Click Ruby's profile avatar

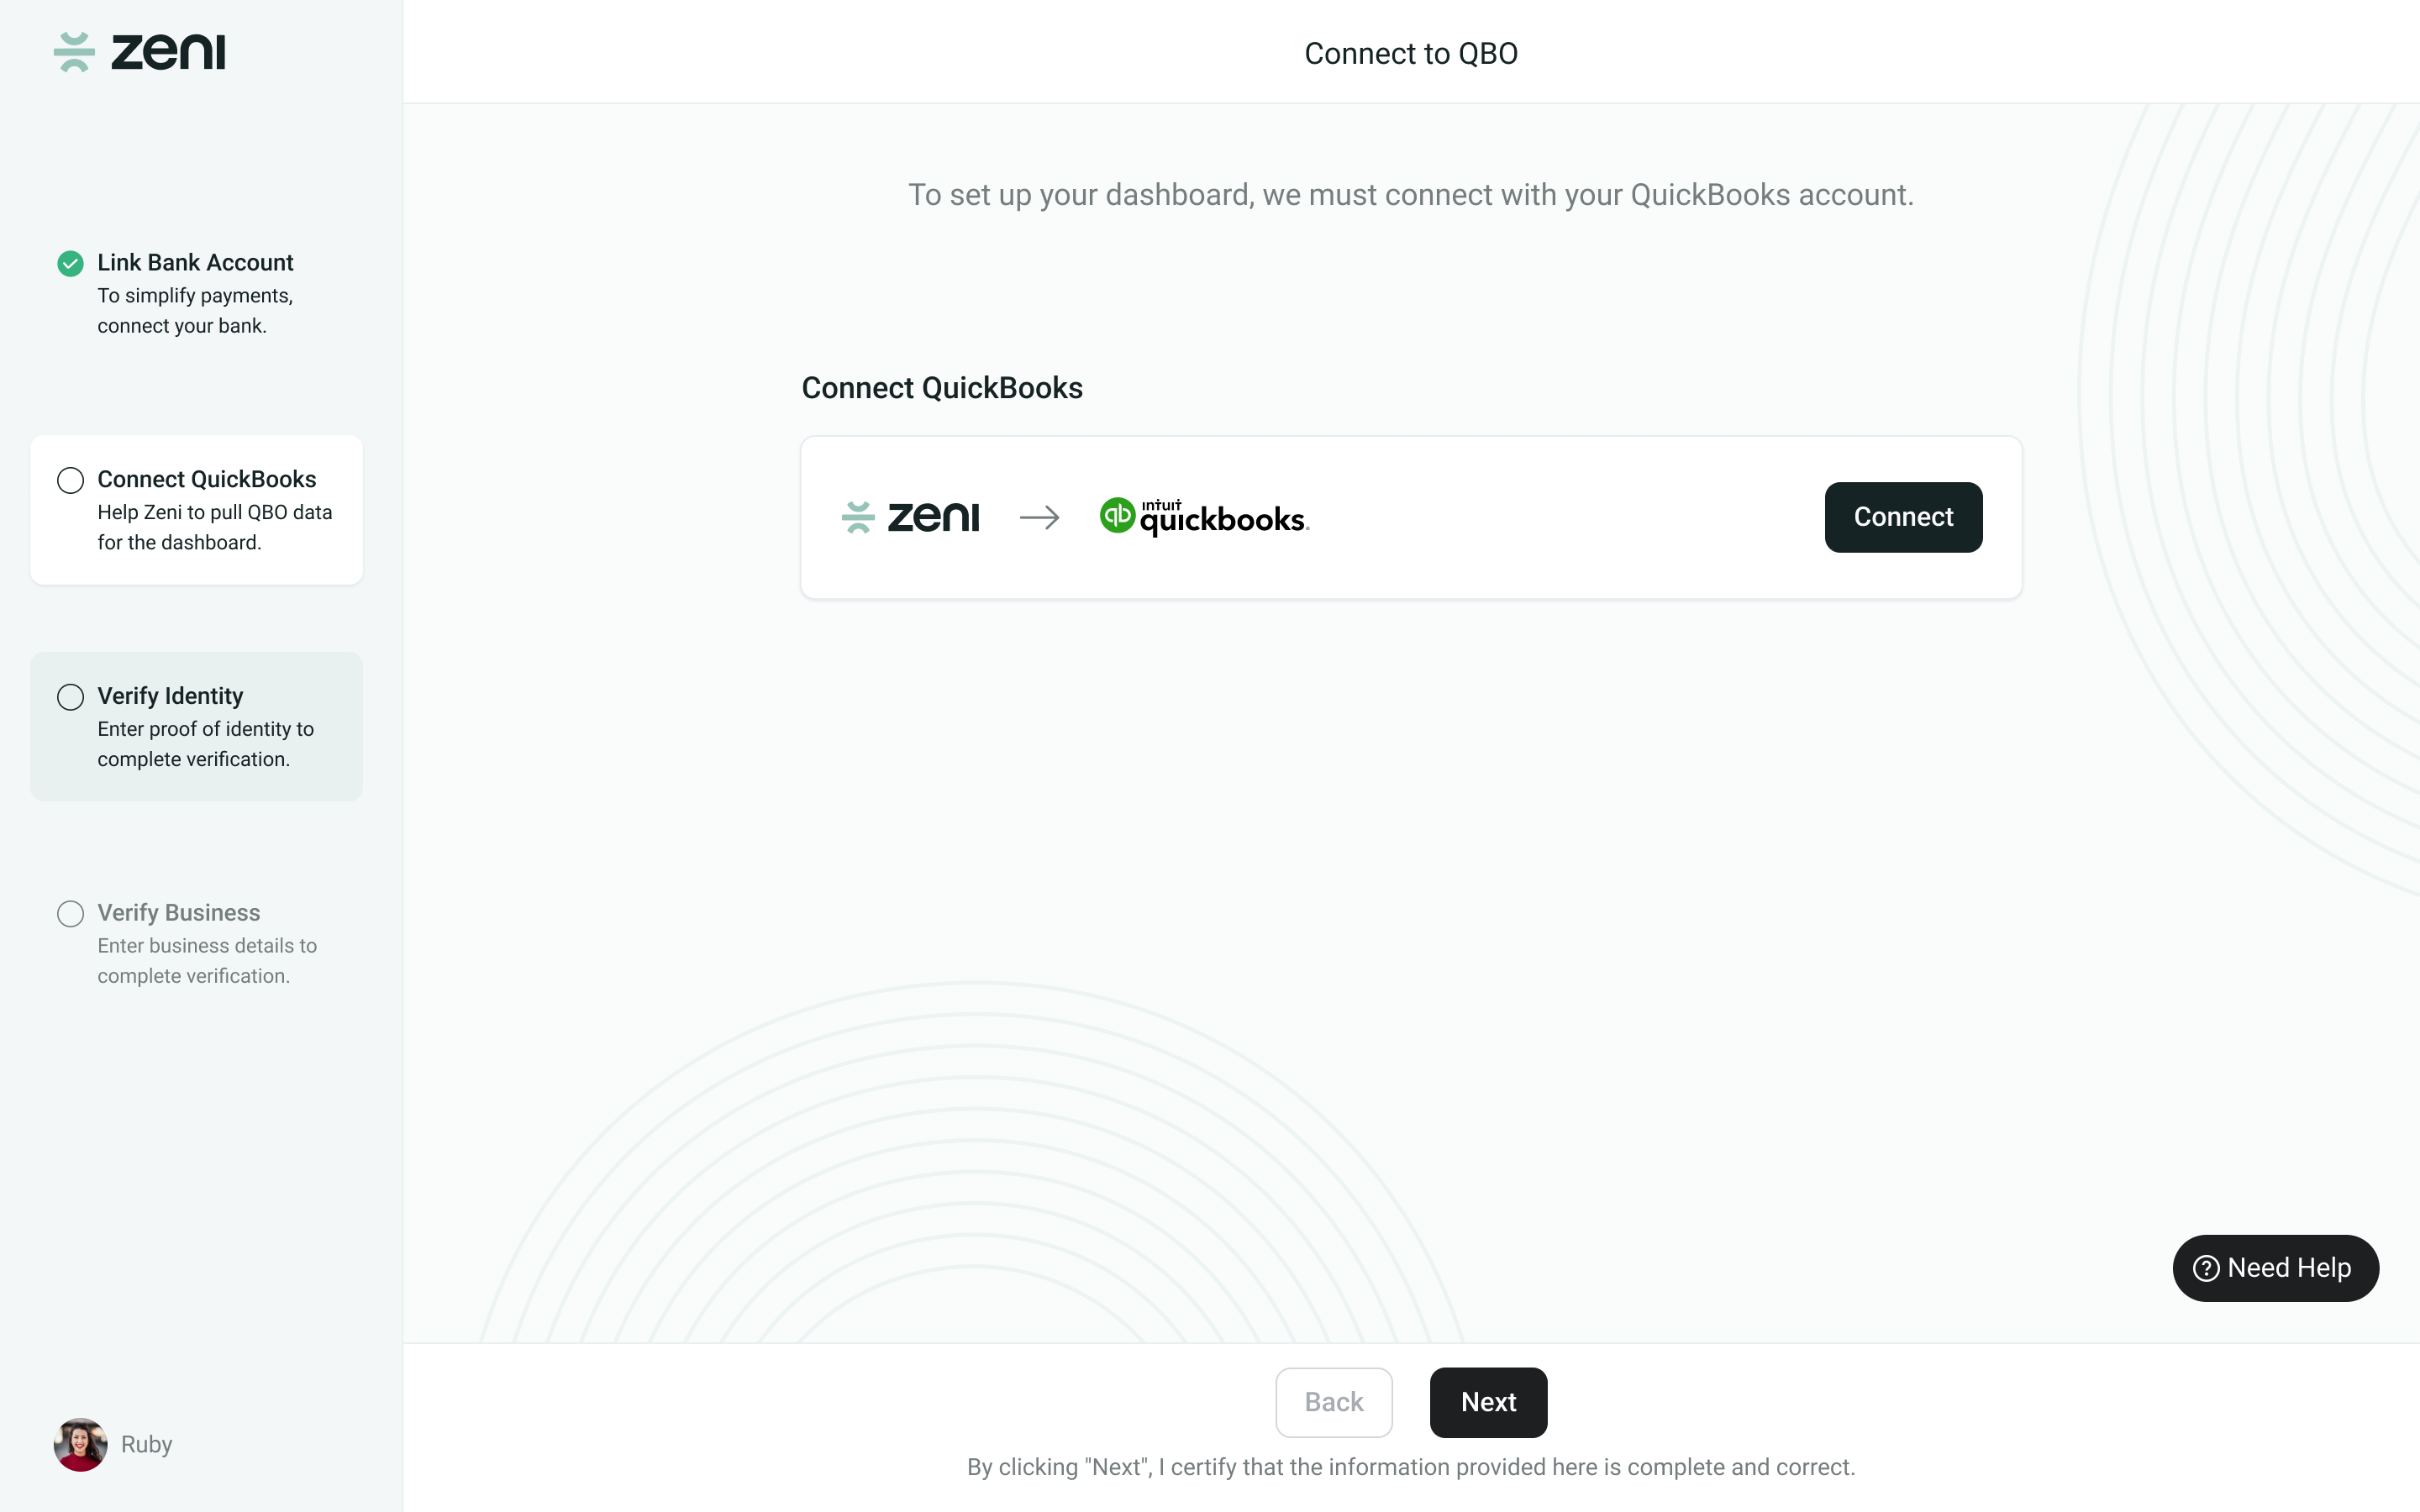80,1444
